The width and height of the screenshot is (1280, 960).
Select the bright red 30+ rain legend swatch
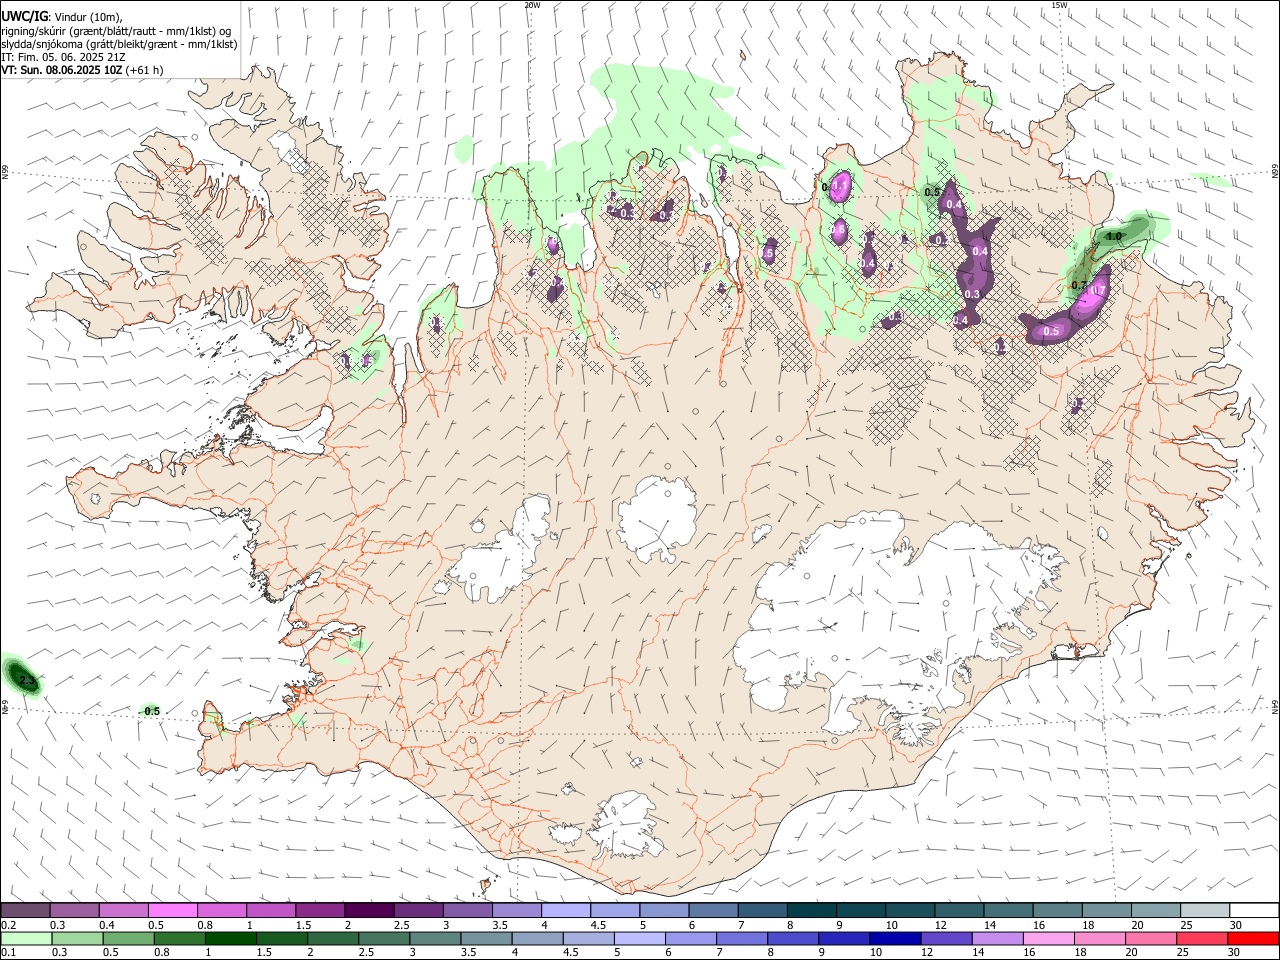pos(1254,939)
